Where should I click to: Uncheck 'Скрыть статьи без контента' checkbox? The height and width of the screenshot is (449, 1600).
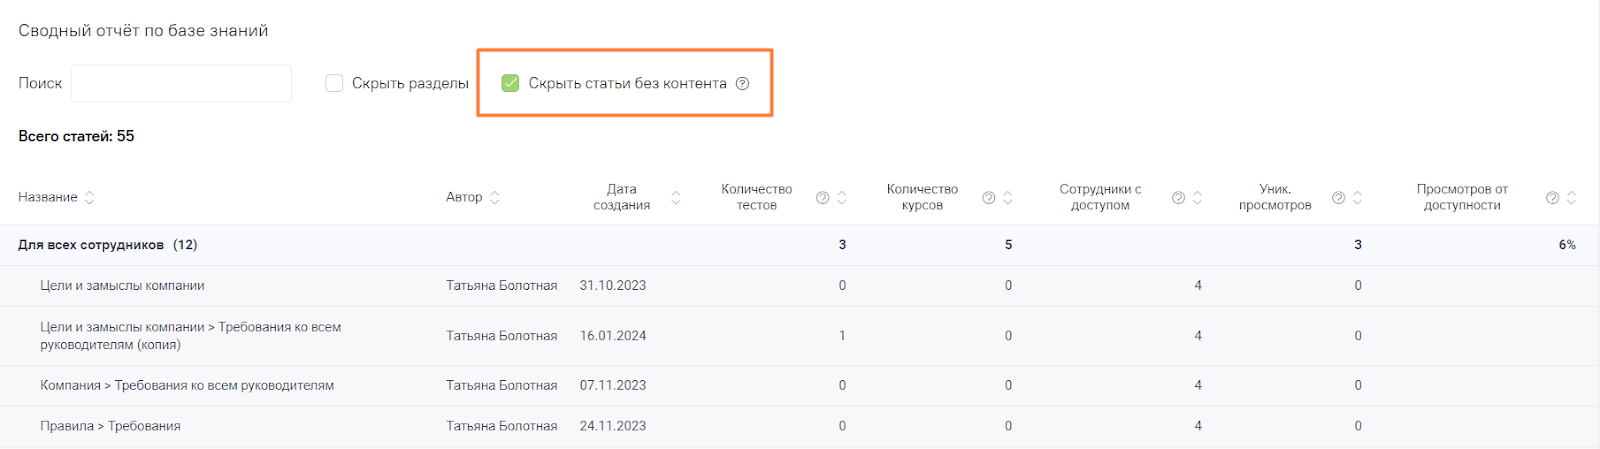510,83
